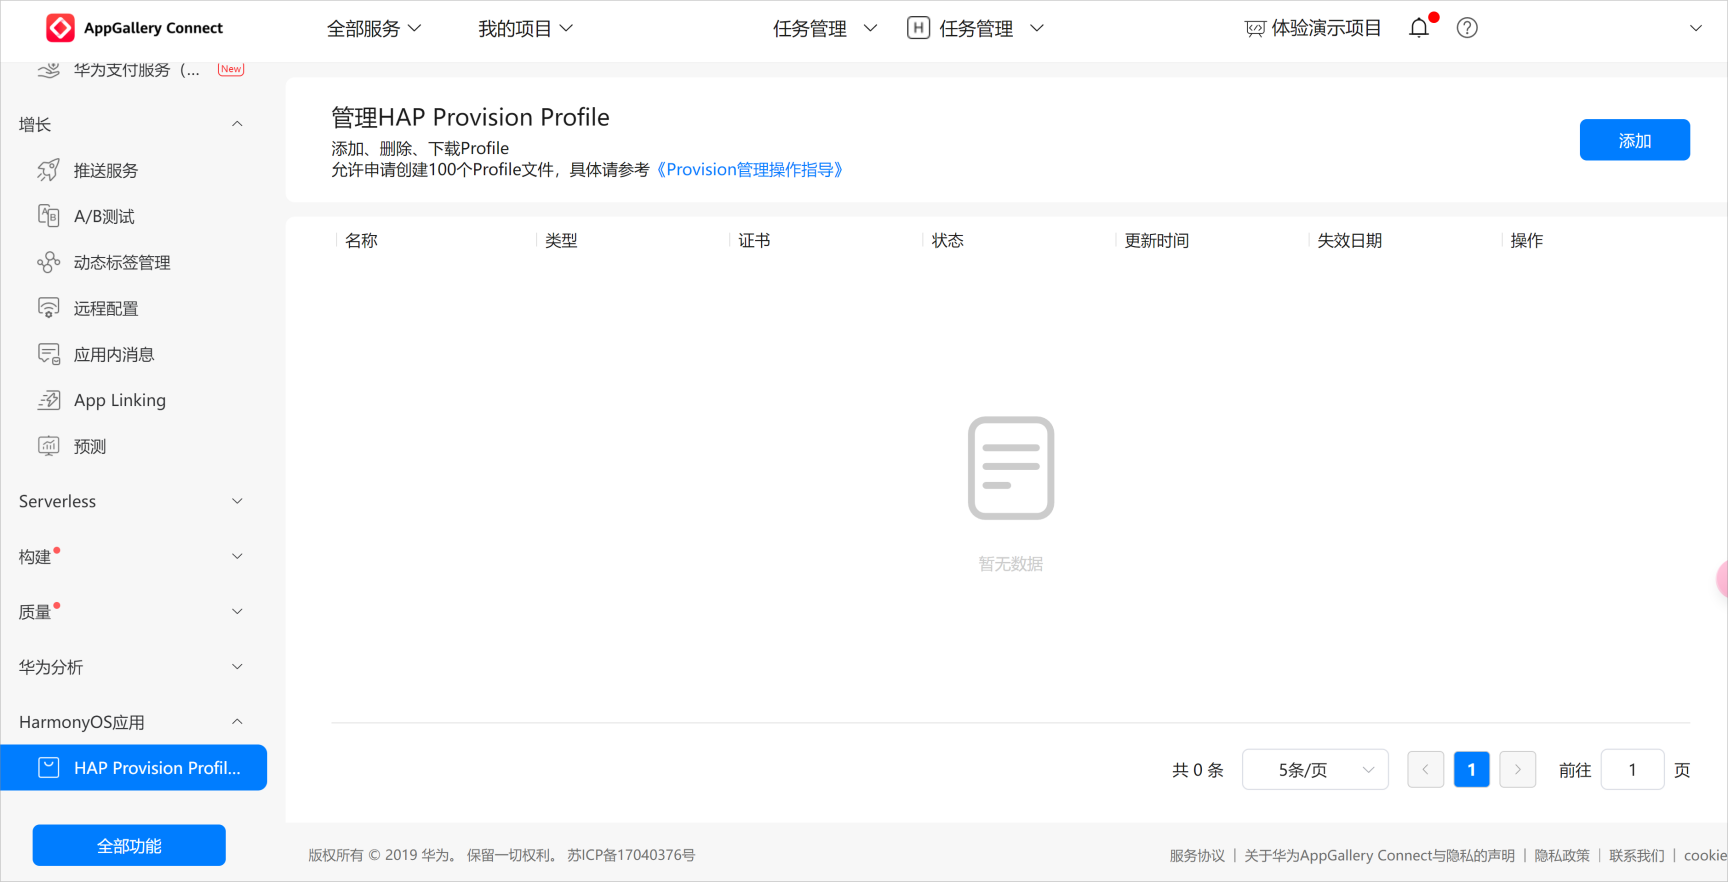
Task: Click the 全部功能 button
Action: point(129,845)
